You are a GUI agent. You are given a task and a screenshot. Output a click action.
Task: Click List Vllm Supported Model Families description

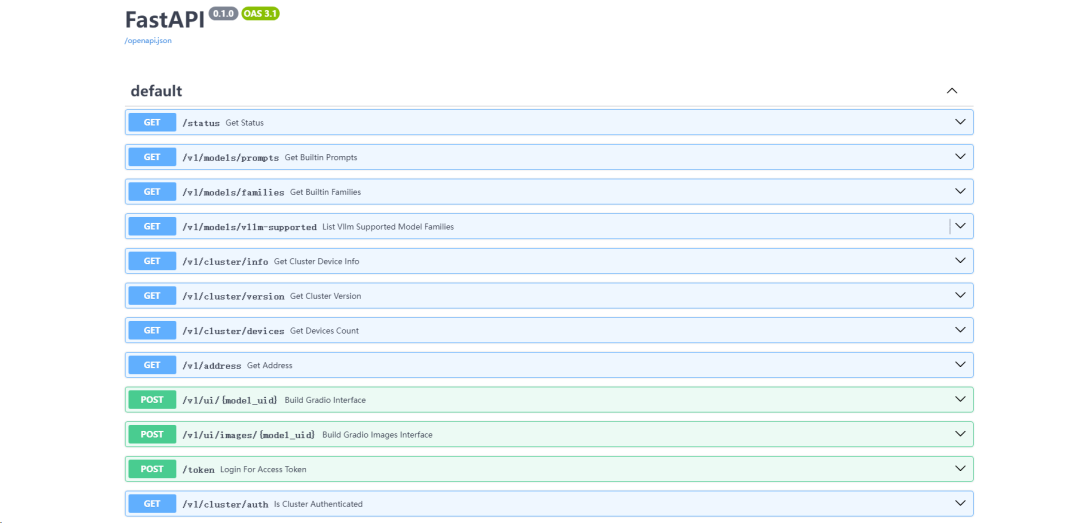[388, 227]
